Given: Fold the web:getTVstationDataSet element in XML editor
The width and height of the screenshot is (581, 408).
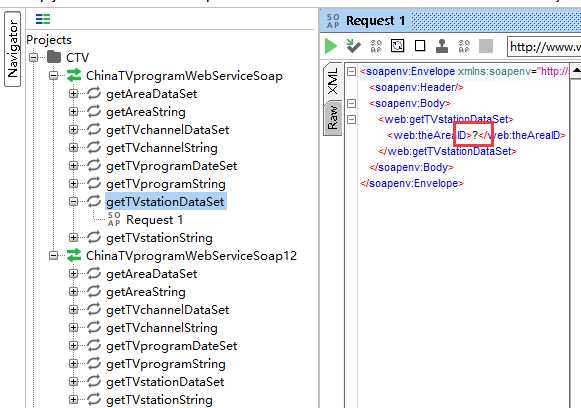Looking at the screenshot, I should pyautogui.click(x=351, y=119).
